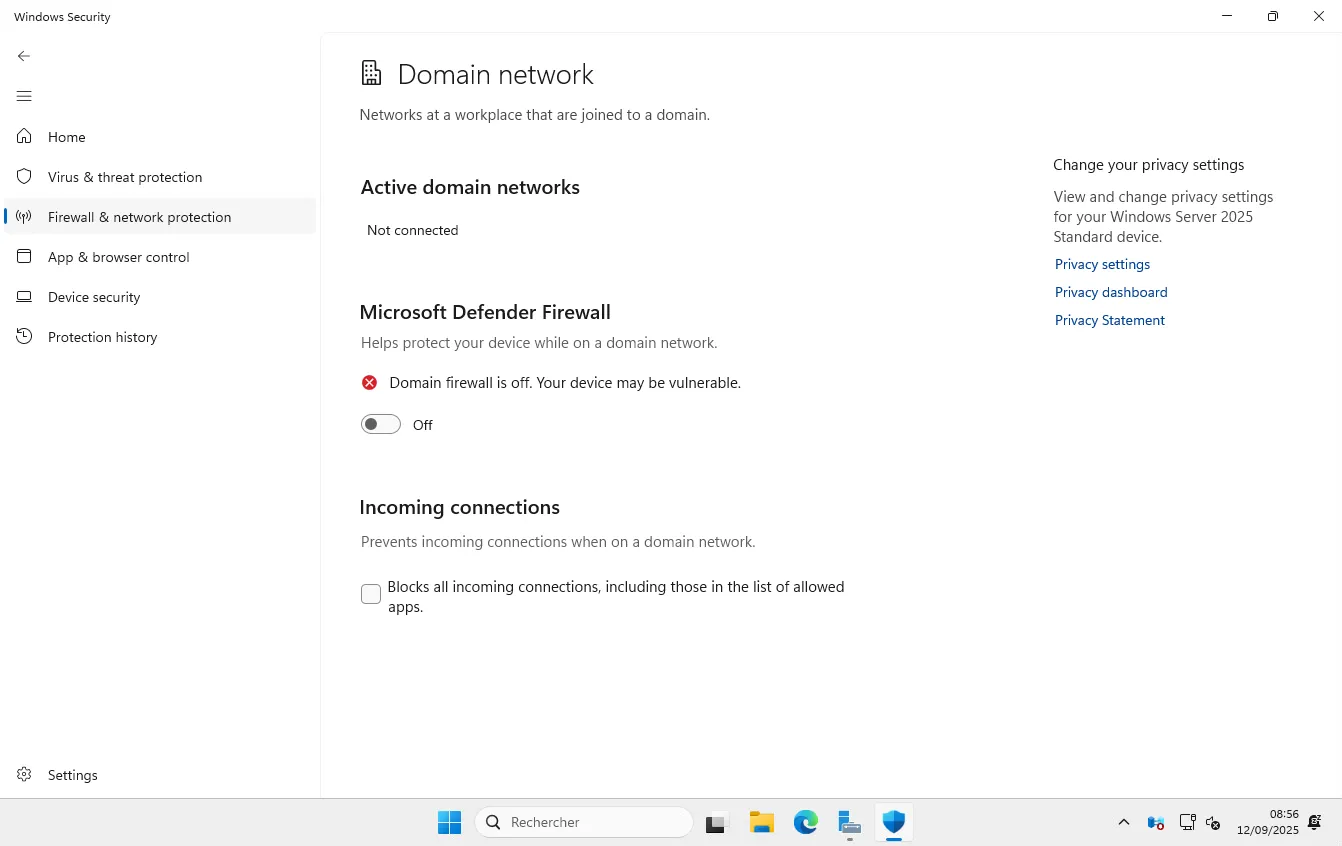
Task: Open the Privacy Statement link
Action: tap(1109, 320)
